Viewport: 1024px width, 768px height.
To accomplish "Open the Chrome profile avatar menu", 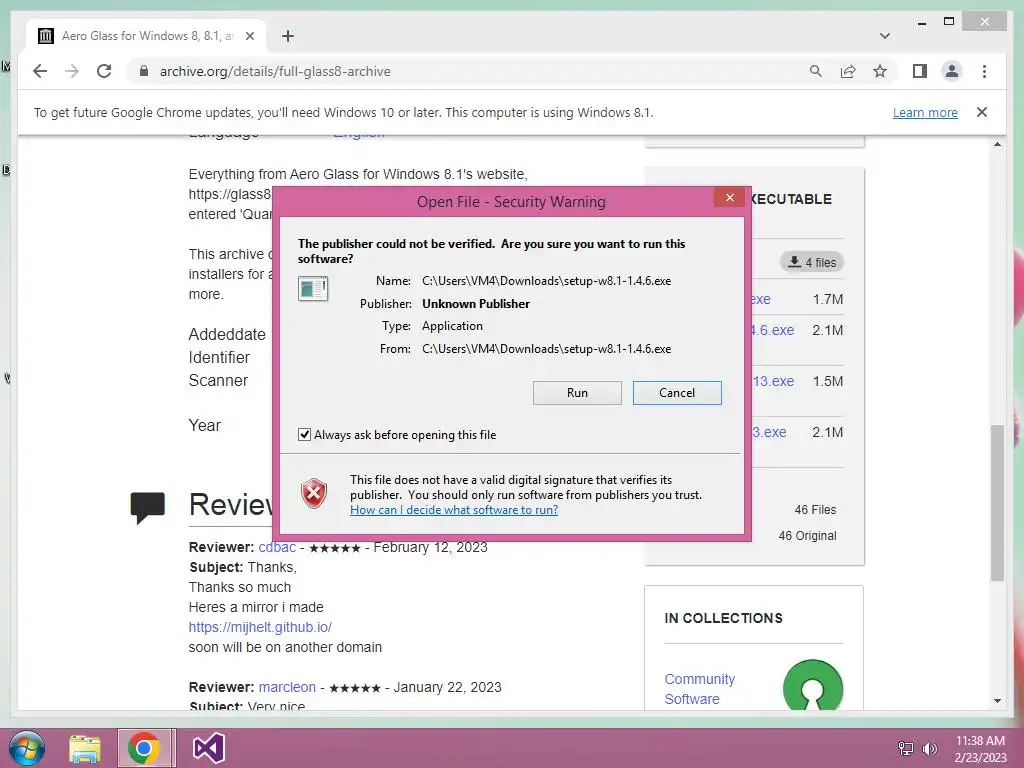I will pyautogui.click(x=952, y=71).
